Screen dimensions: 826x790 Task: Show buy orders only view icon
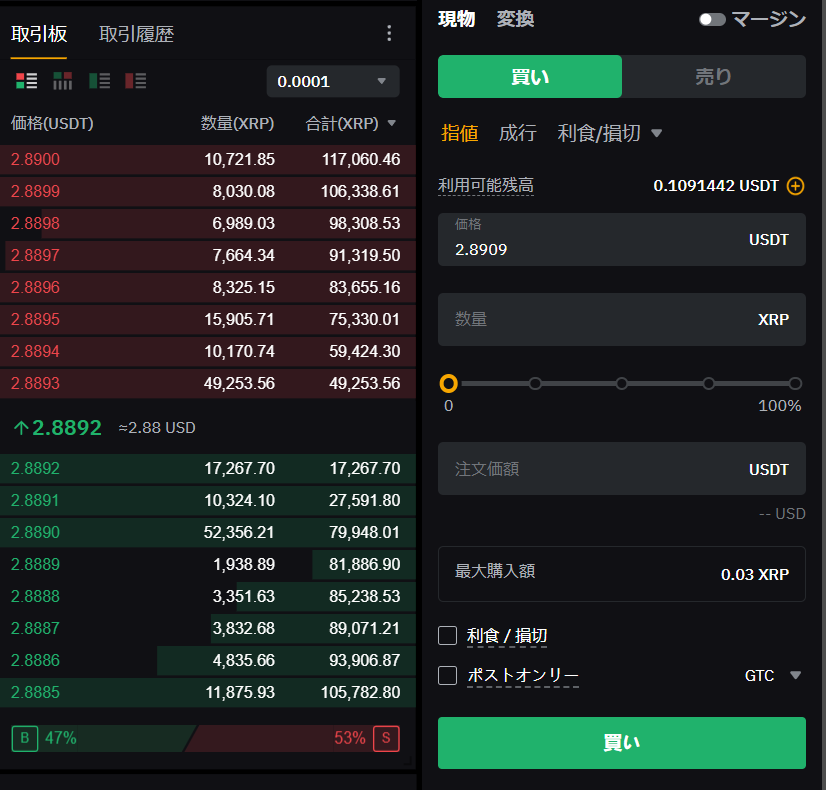tap(99, 81)
